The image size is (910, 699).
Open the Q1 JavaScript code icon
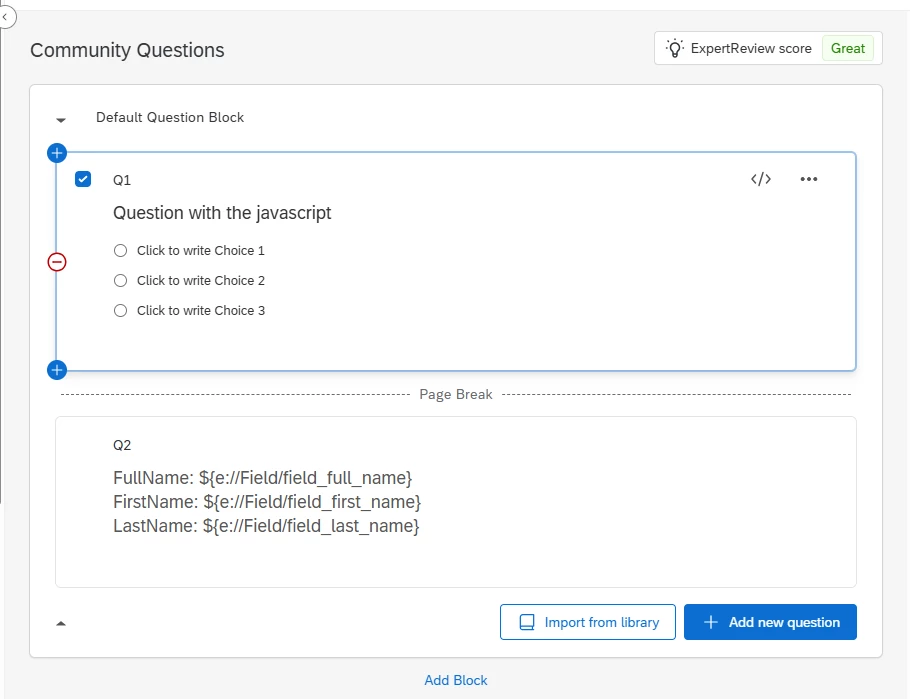tap(761, 179)
